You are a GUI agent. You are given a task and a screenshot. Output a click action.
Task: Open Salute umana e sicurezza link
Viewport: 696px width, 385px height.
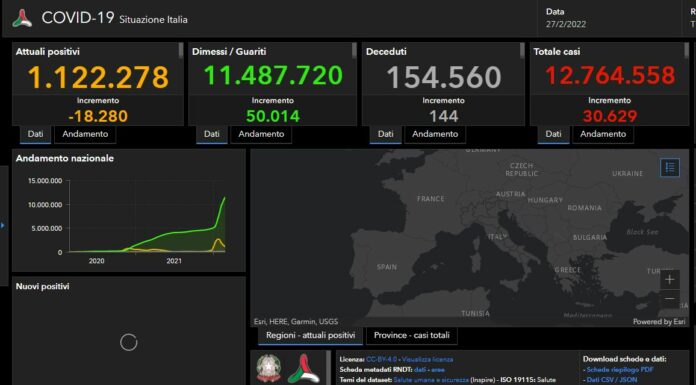[x=431, y=380]
